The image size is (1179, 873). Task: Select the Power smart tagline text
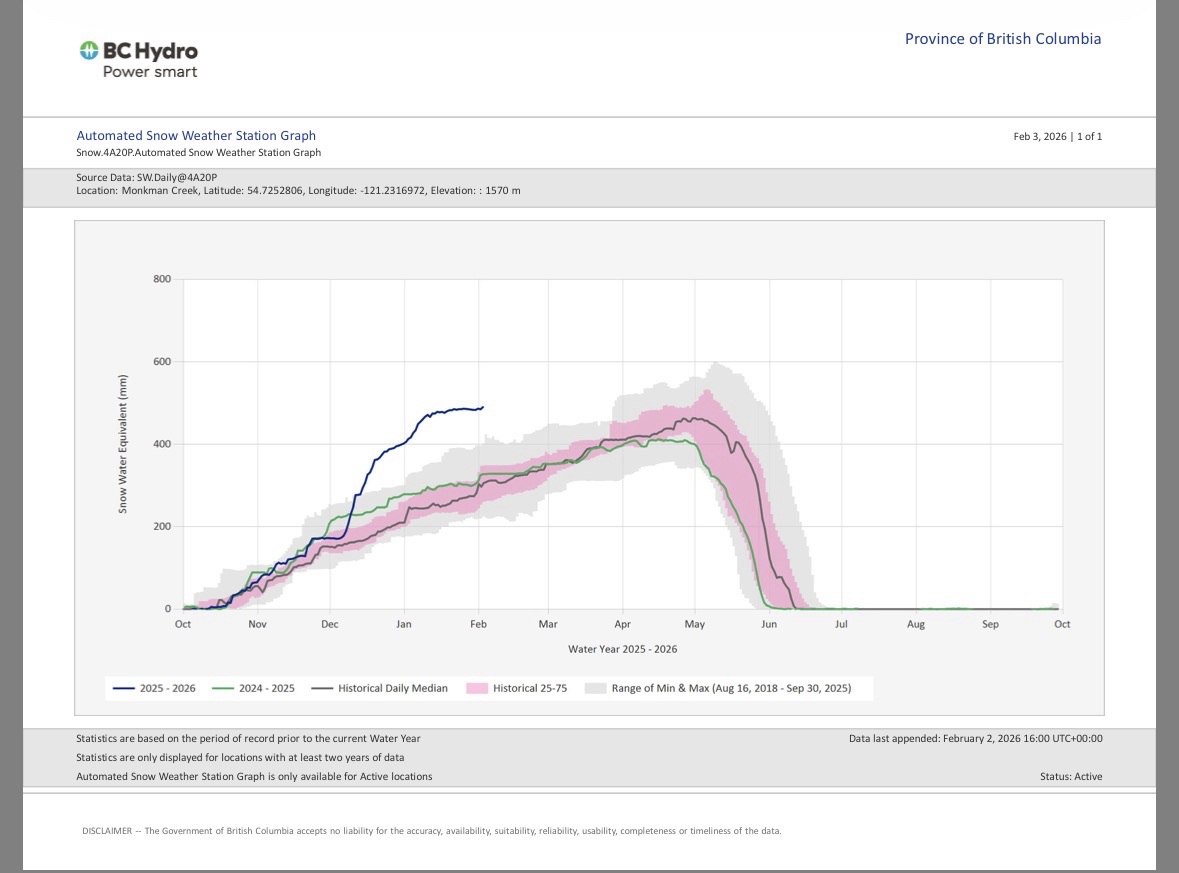pyautogui.click(x=150, y=72)
